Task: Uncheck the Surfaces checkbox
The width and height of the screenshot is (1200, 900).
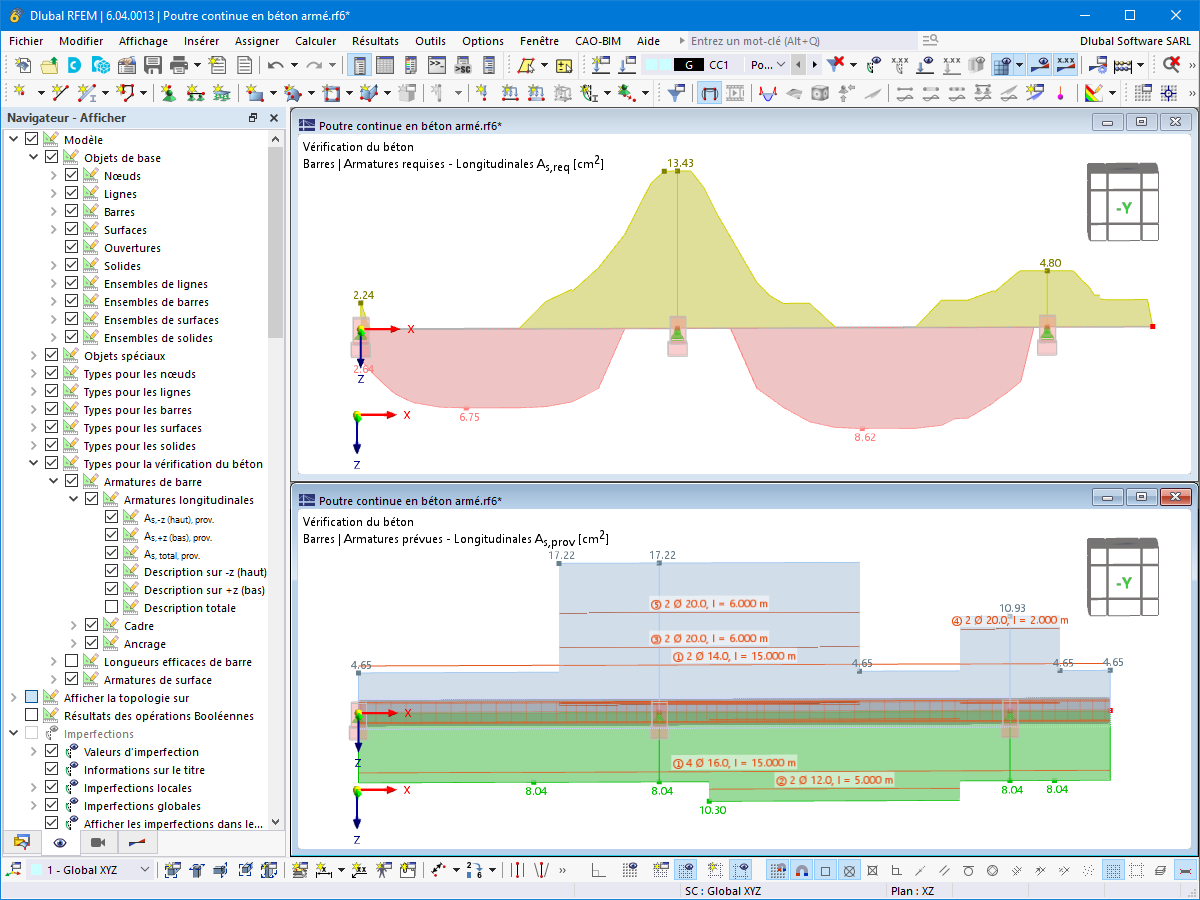Action: tap(72, 230)
